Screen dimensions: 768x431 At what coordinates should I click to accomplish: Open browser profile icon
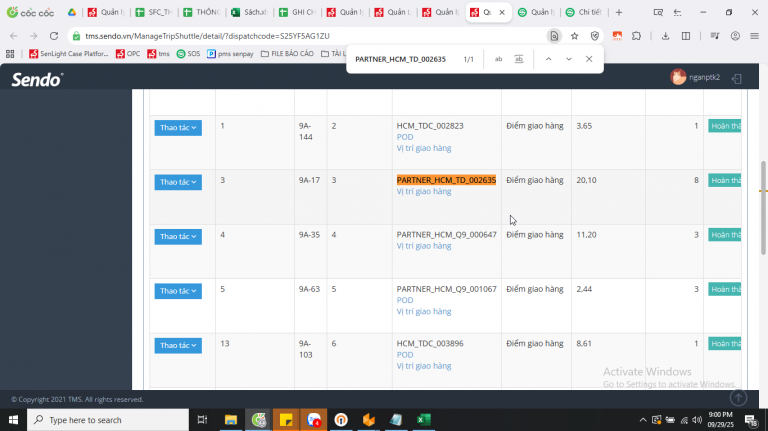pos(735,36)
